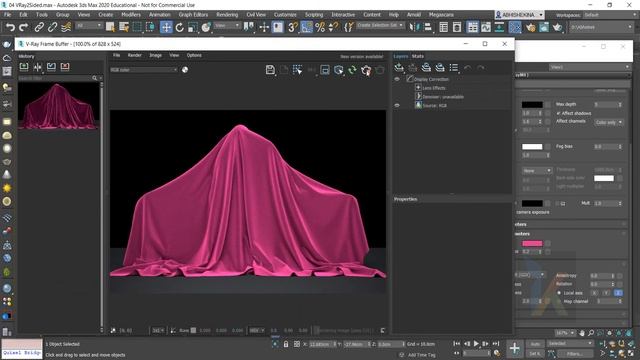The width and height of the screenshot is (640, 360).
Task: Click the Render Production teapot icon
Action: (558, 27)
